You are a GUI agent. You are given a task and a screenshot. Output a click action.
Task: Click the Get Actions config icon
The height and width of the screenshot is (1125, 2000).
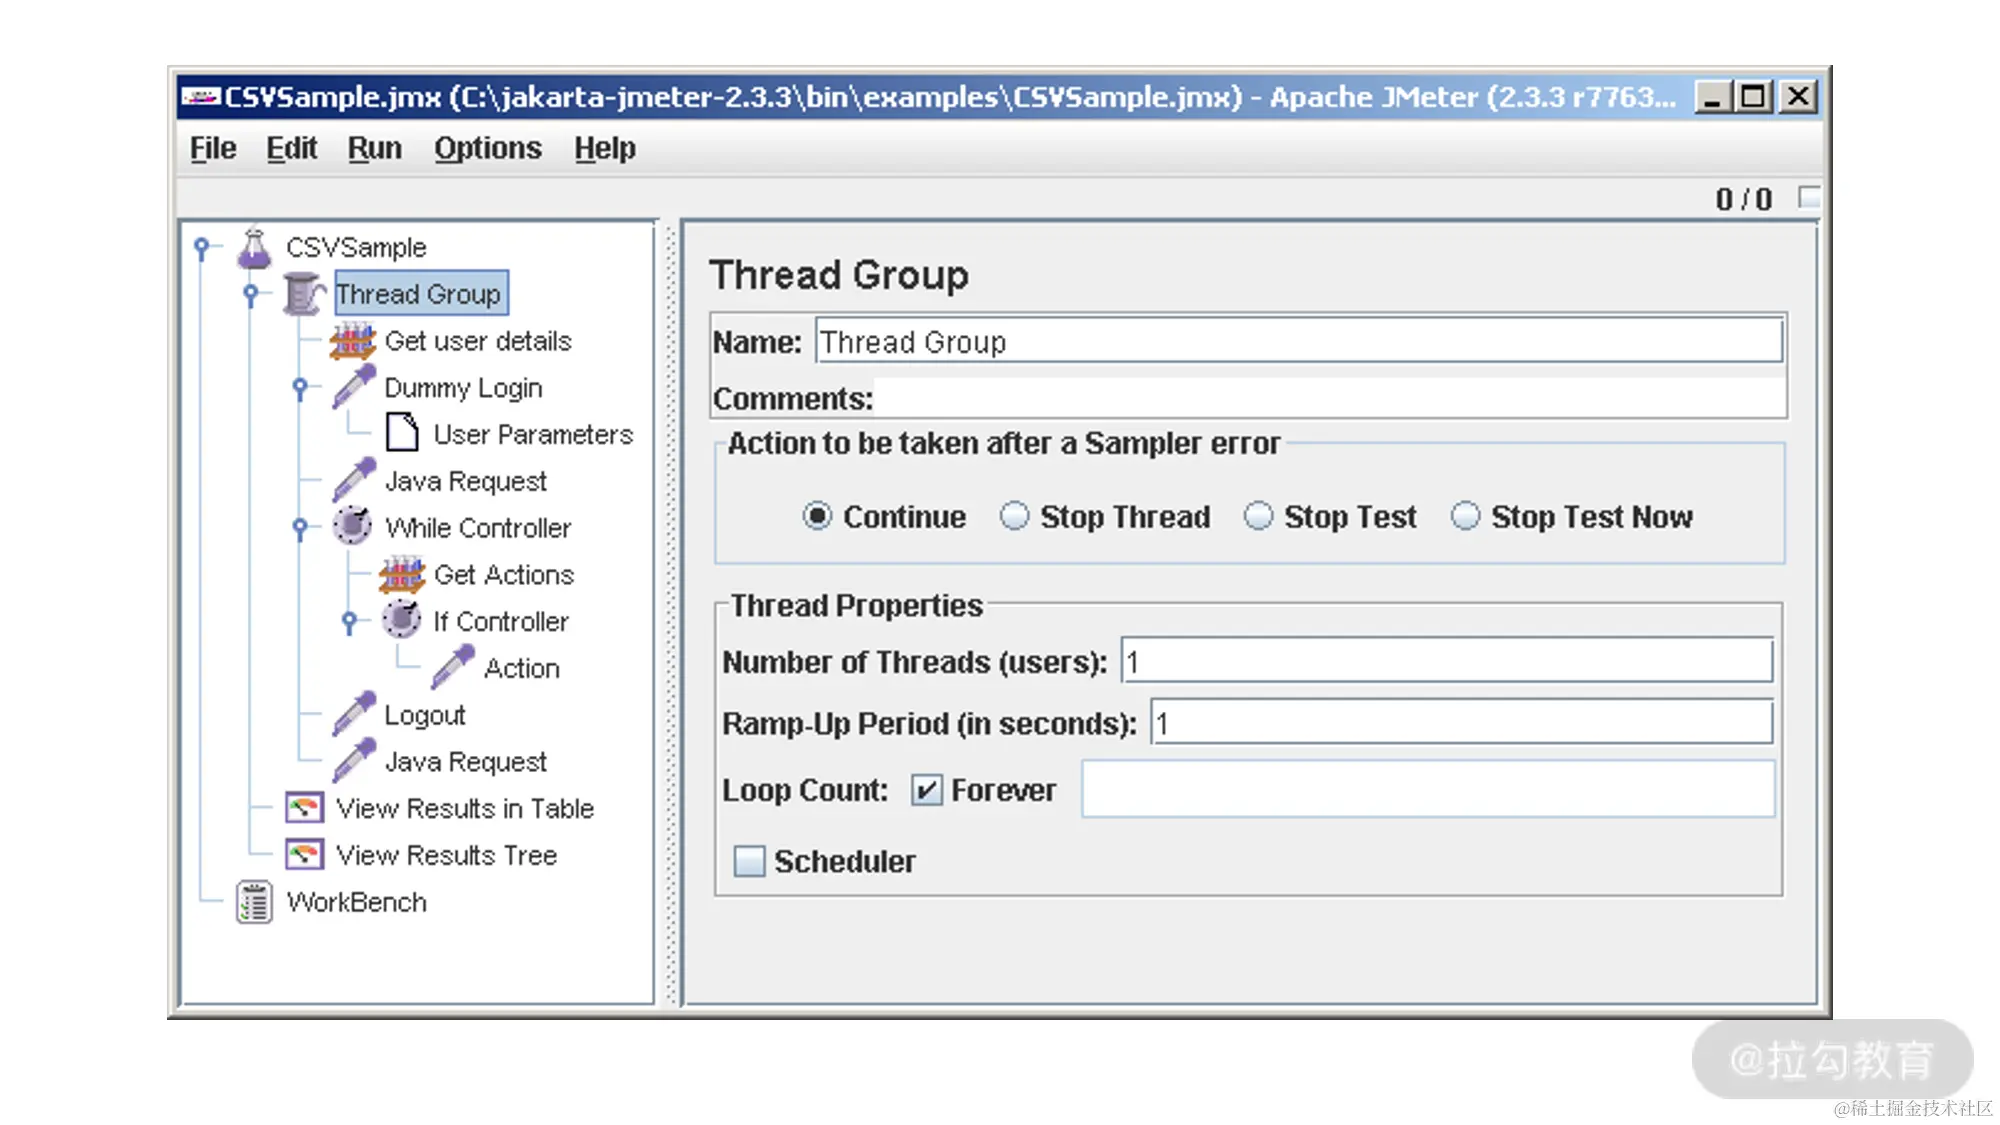[402, 574]
